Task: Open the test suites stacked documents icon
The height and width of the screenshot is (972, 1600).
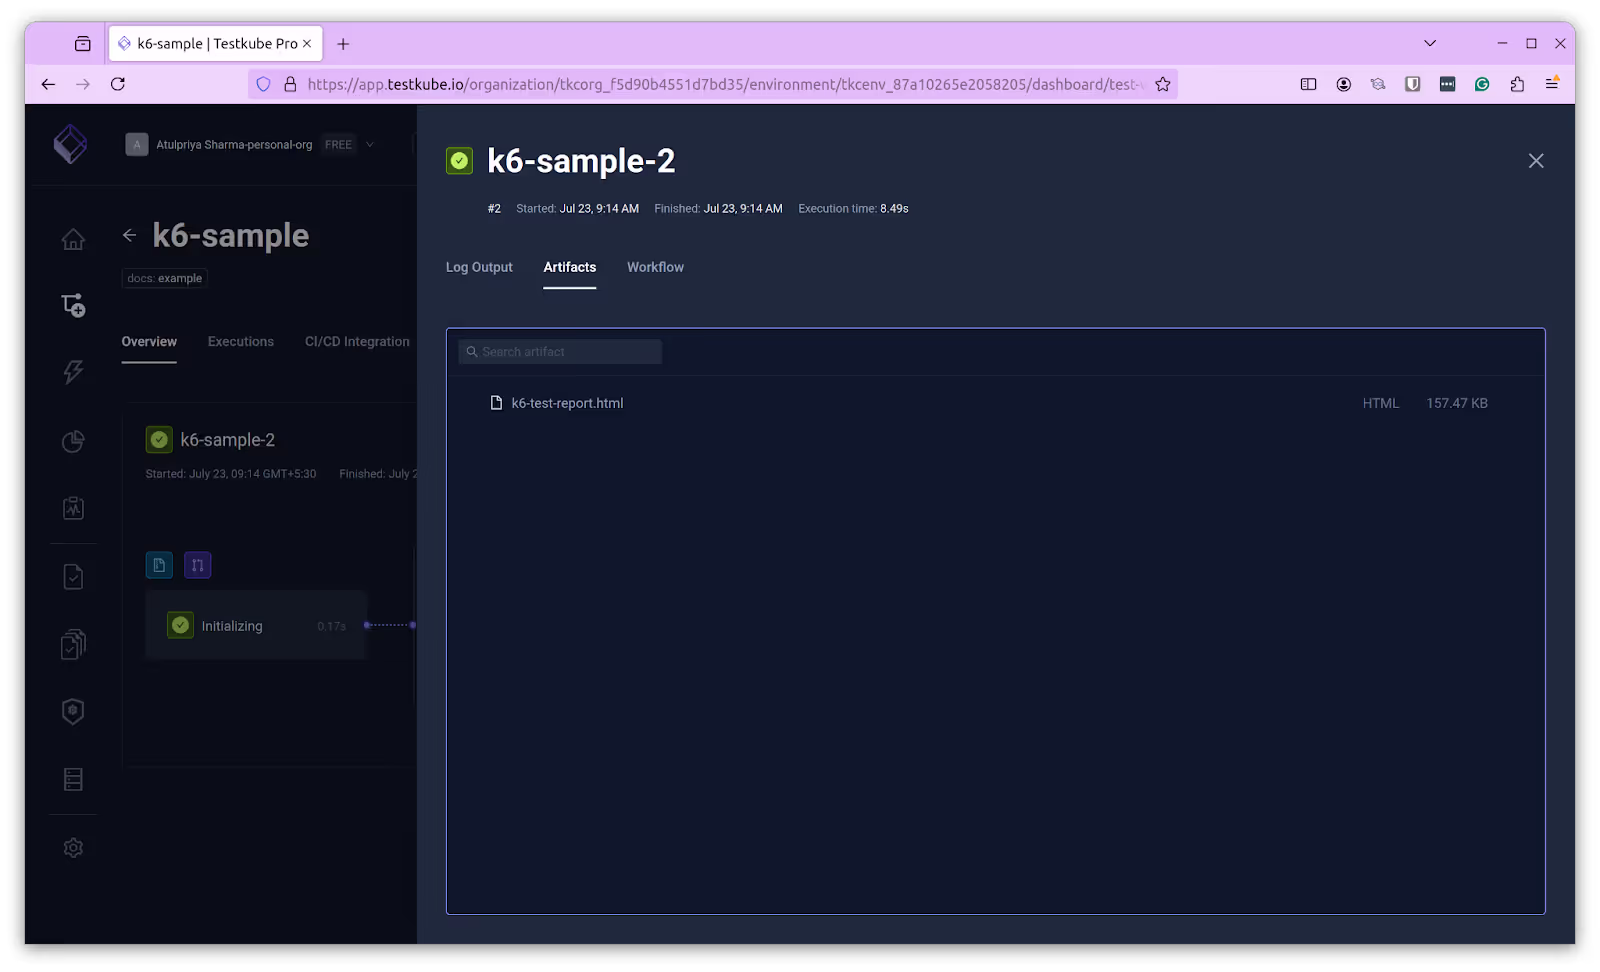Action: [73, 644]
